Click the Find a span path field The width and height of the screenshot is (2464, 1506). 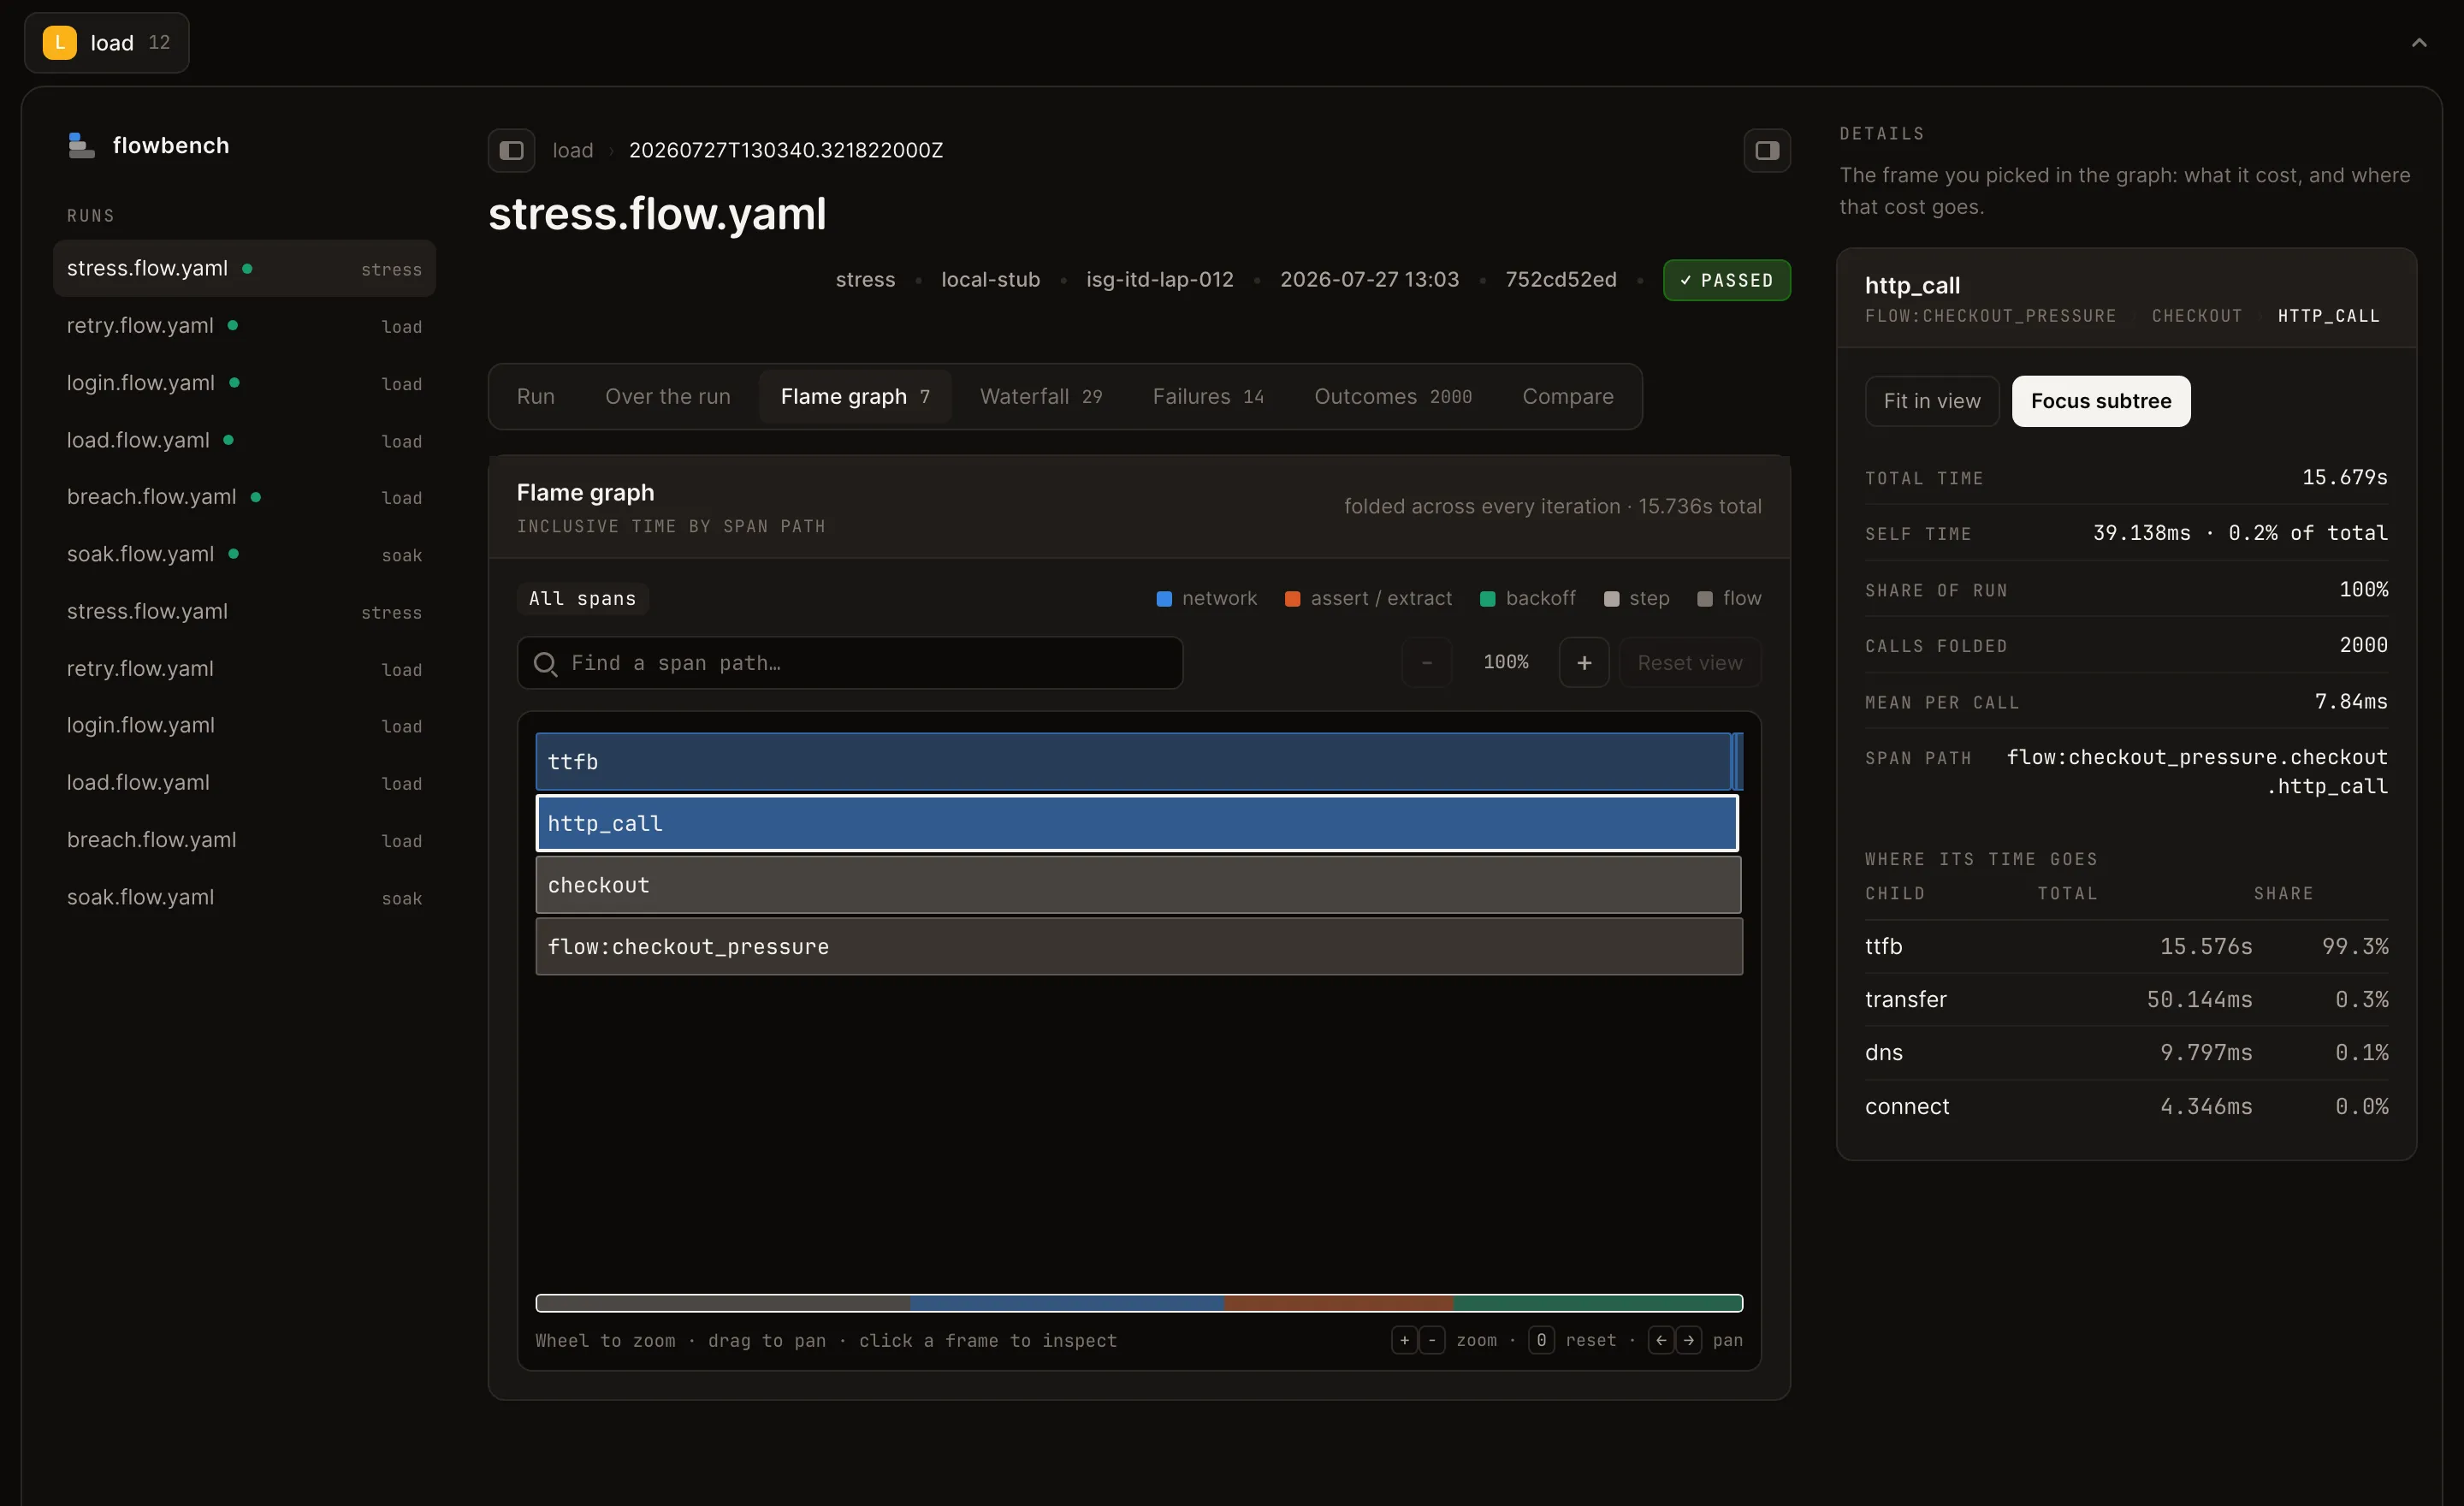[850, 663]
